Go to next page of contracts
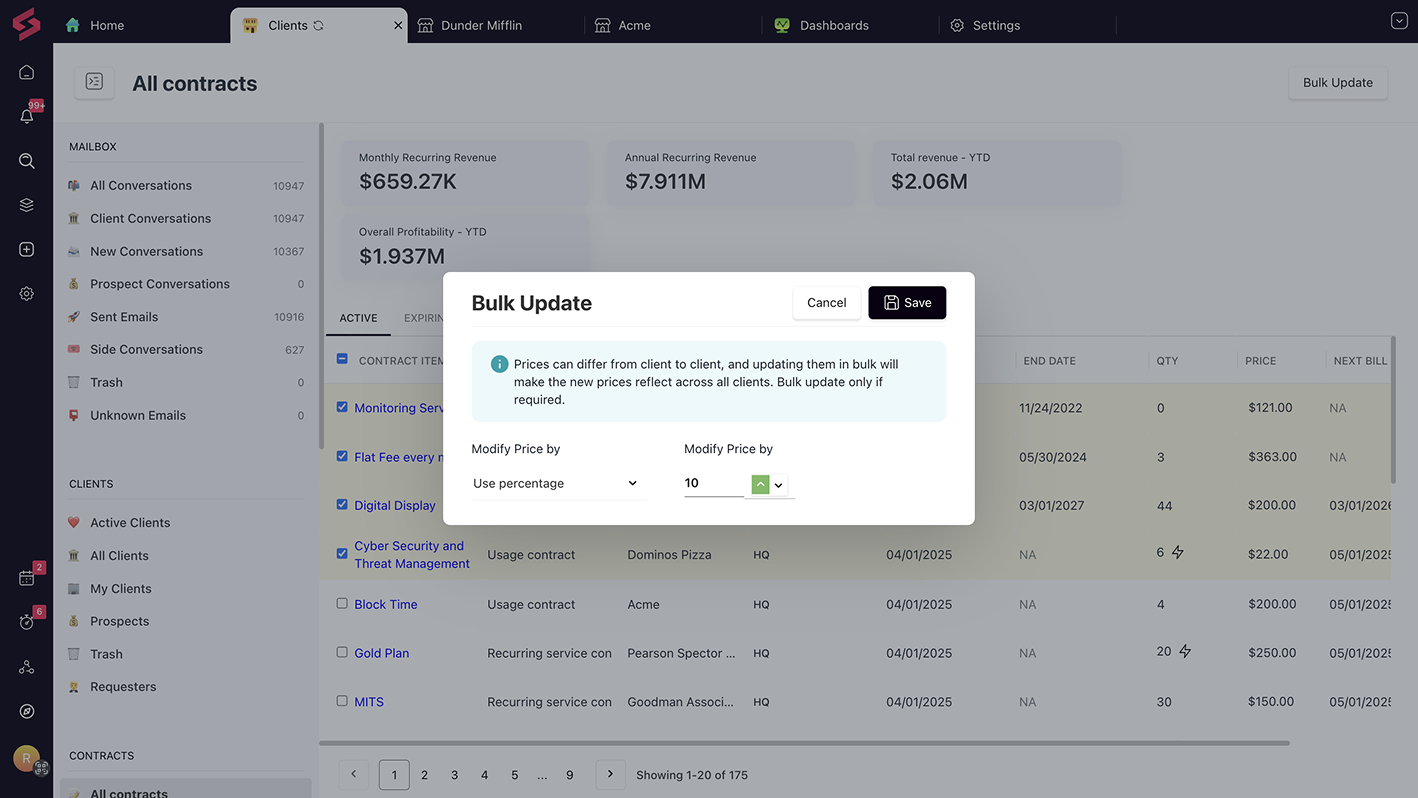 pos(611,775)
